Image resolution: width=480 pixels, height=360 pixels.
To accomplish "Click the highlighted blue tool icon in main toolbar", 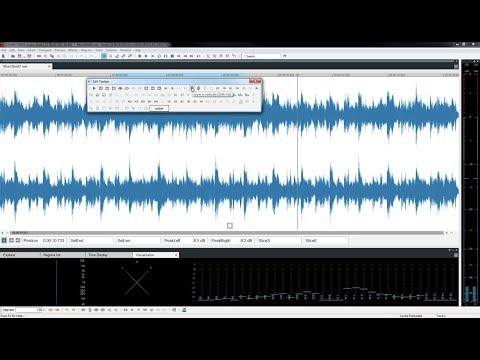I will pyautogui.click(x=104, y=56).
